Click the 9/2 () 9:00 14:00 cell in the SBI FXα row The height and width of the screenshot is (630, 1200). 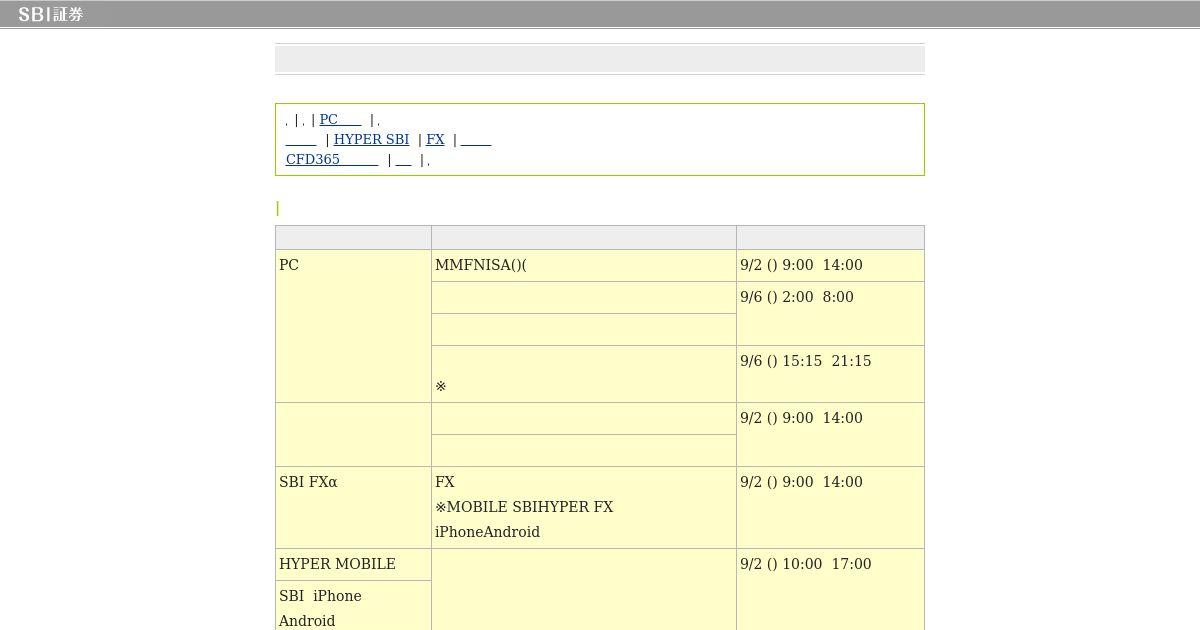830,507
